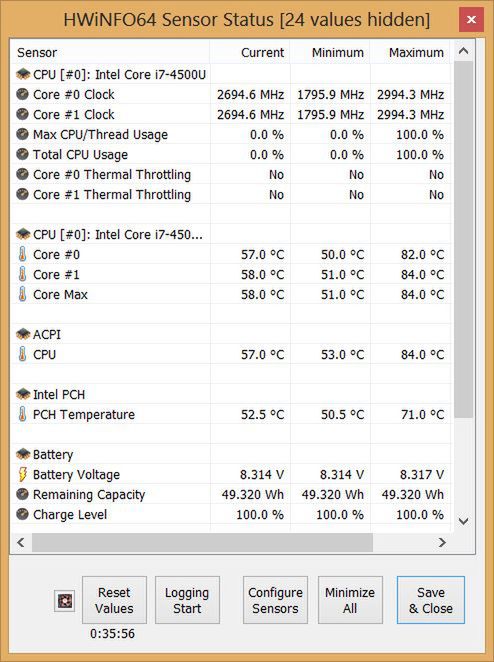
Task: Select the Core Max row label
Action: [x=60, y=294]
